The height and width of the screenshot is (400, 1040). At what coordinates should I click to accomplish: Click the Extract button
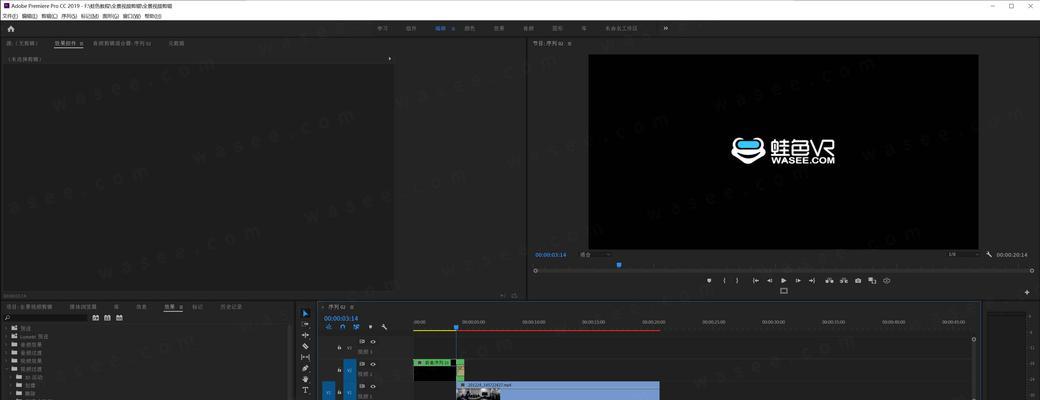coord(844,281)
